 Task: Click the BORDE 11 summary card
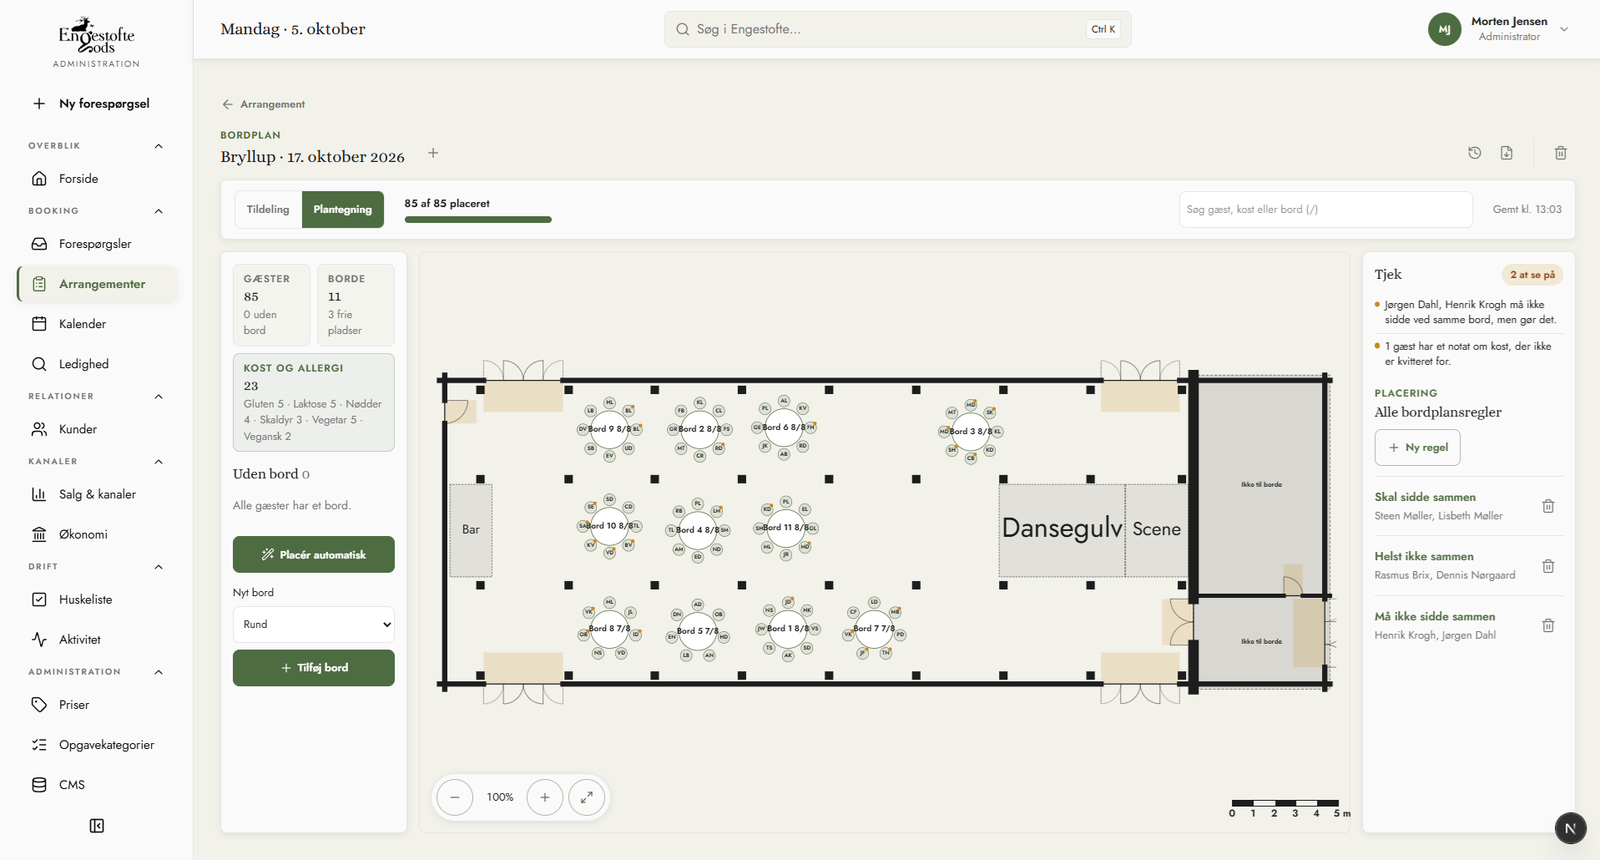[x=356, y=305]
